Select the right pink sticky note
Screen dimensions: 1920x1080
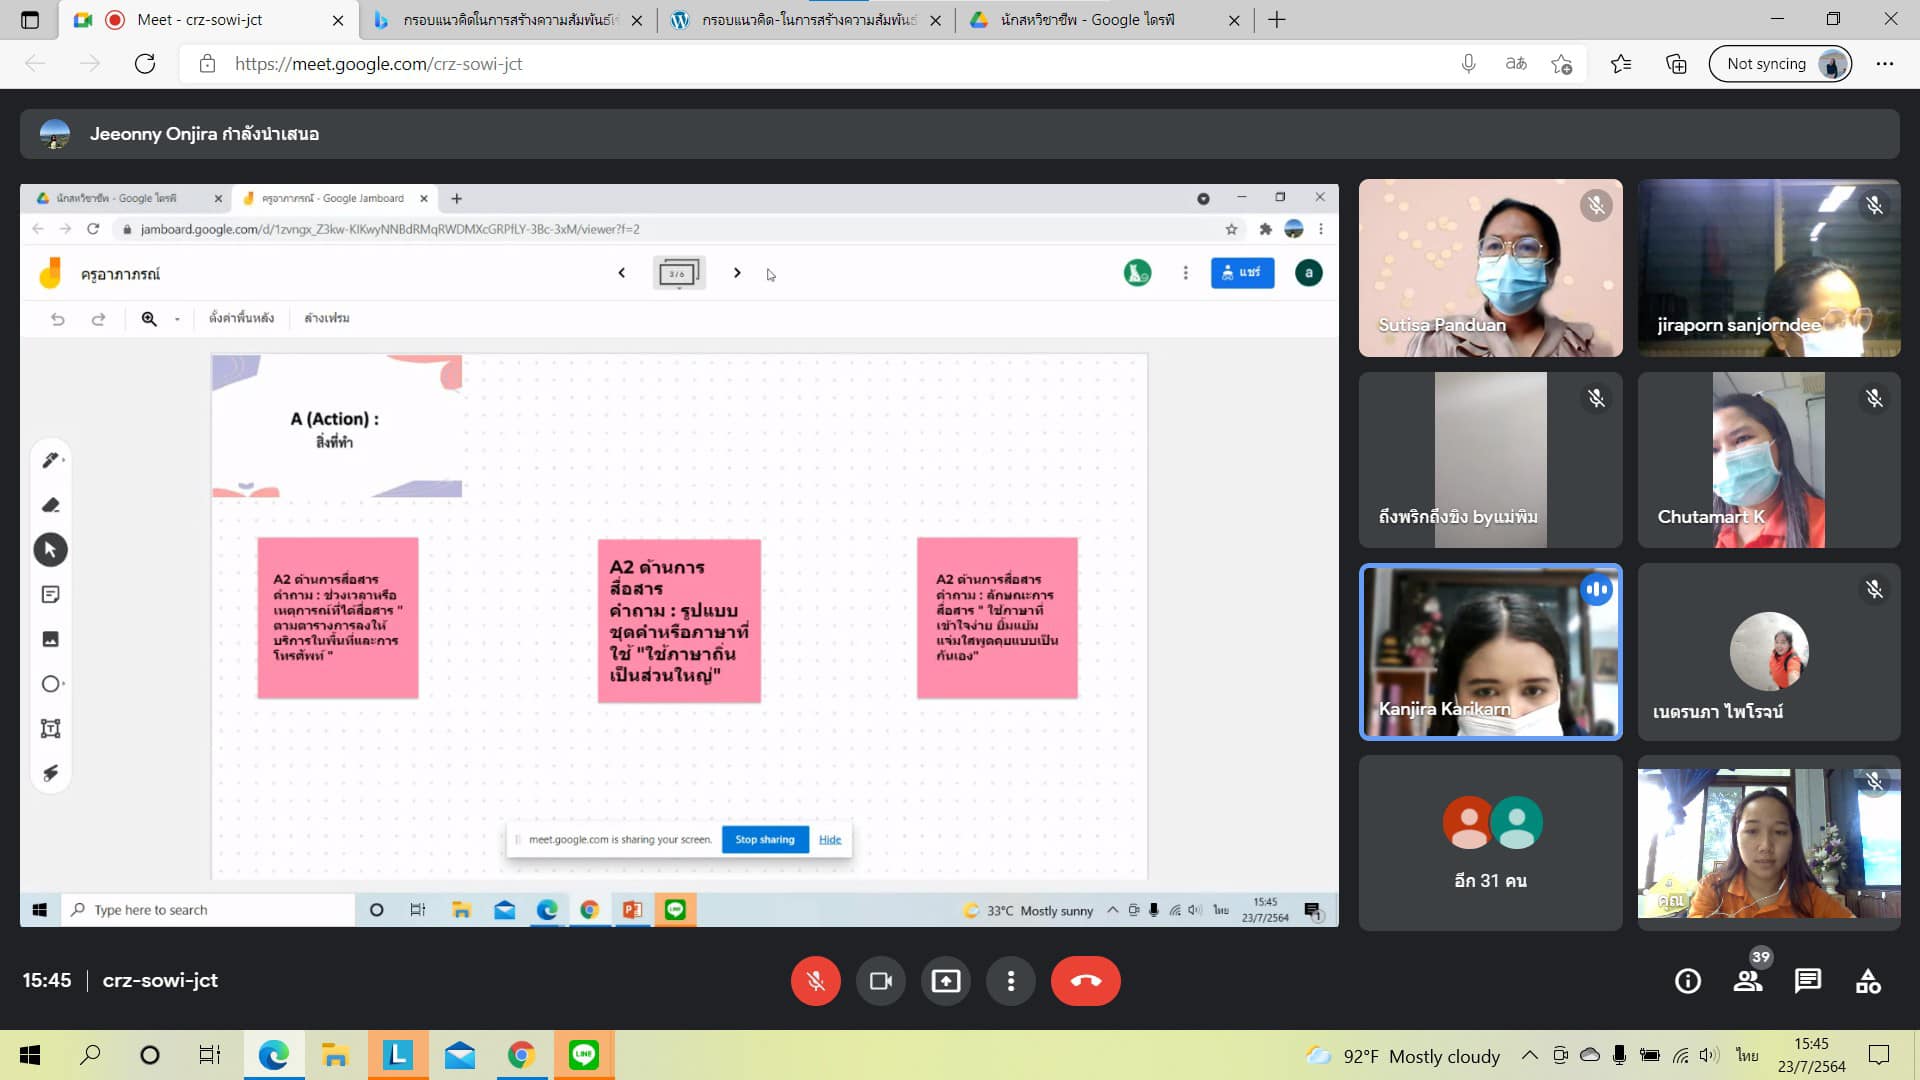point(998,618)
